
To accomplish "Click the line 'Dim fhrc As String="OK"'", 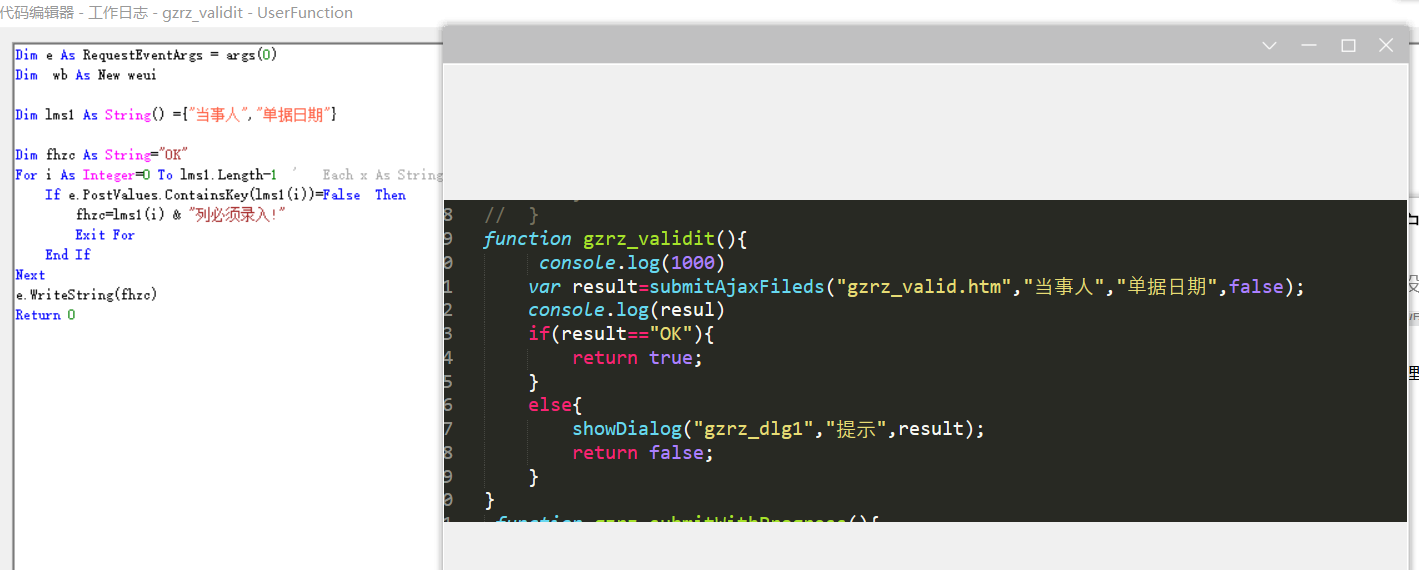I will coord(102,155).
